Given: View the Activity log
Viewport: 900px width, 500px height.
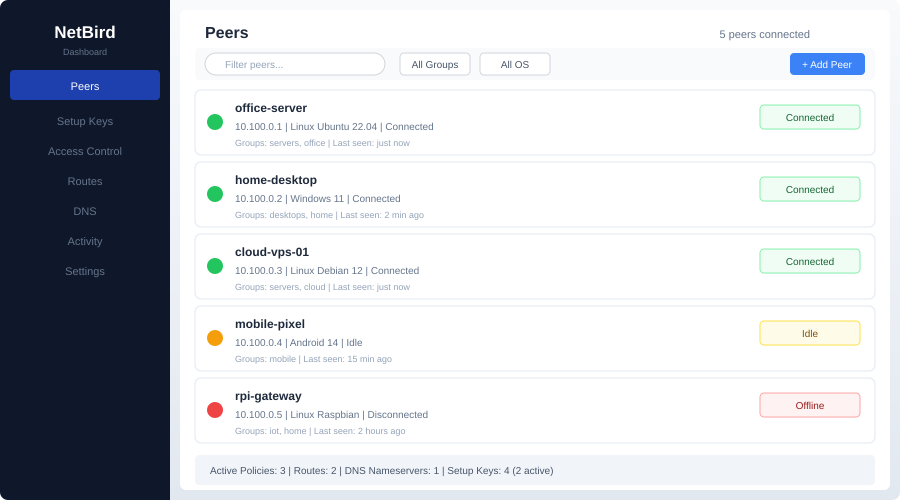Looking at the screenshot, I should [x=85, y=241].
